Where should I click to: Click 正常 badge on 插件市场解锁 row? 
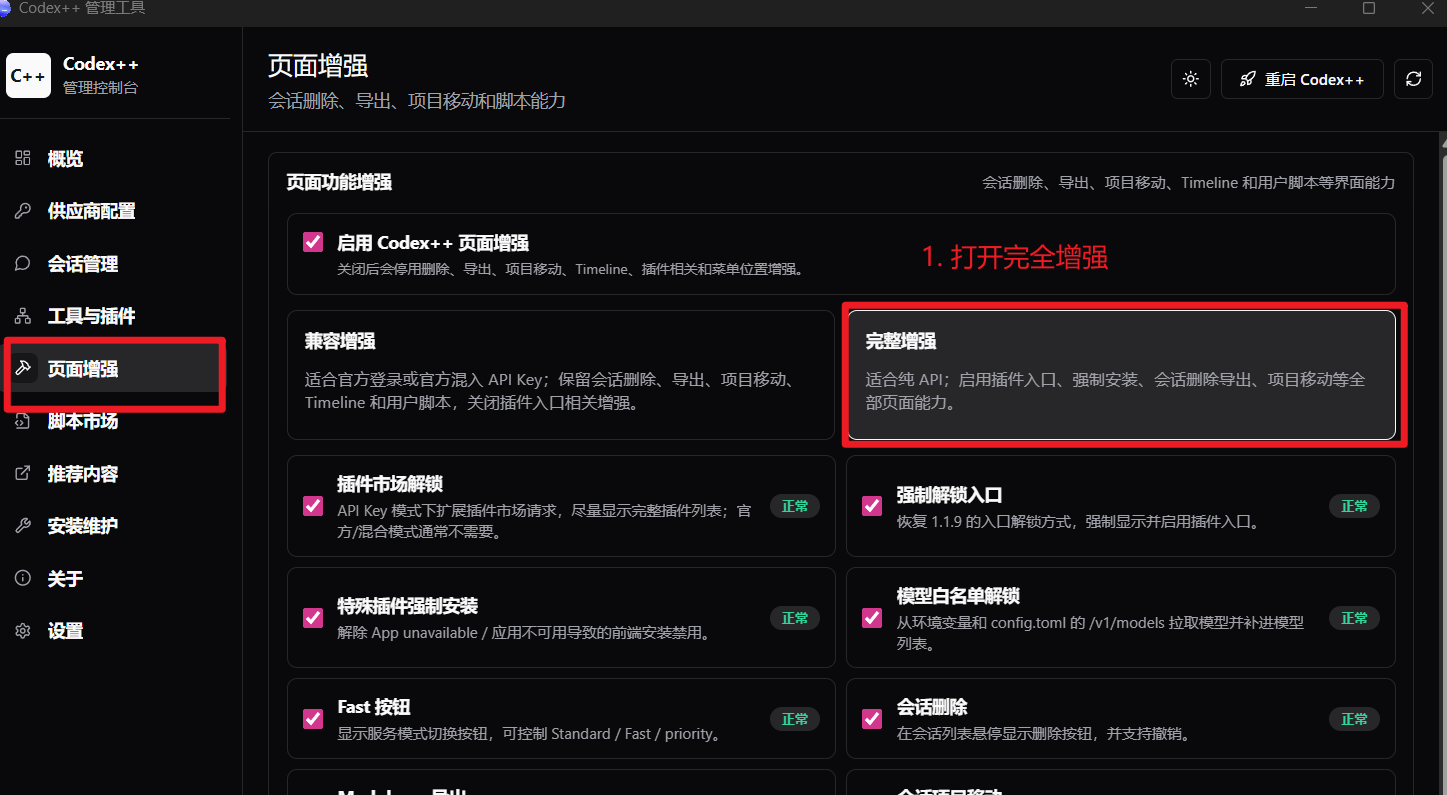pos(795,506)
